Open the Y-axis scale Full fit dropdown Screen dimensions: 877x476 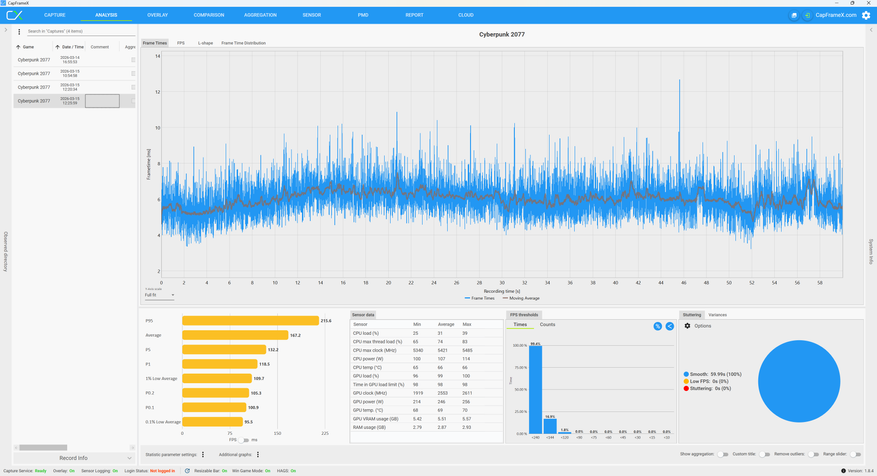coord(159,295)
